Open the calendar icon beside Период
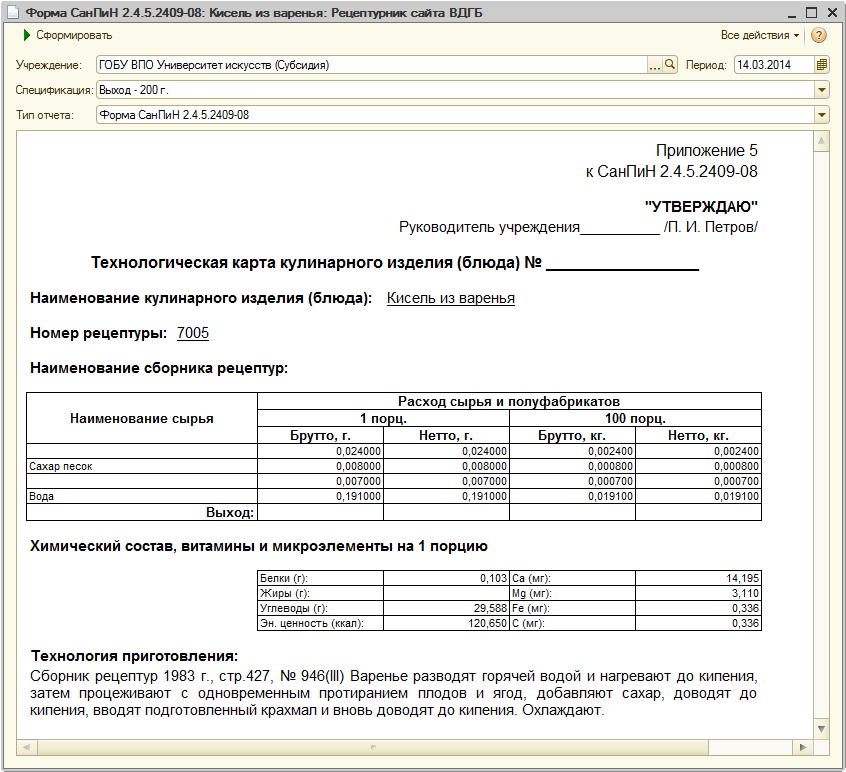Viewport: 846px width, 772px height. (821, 65)
